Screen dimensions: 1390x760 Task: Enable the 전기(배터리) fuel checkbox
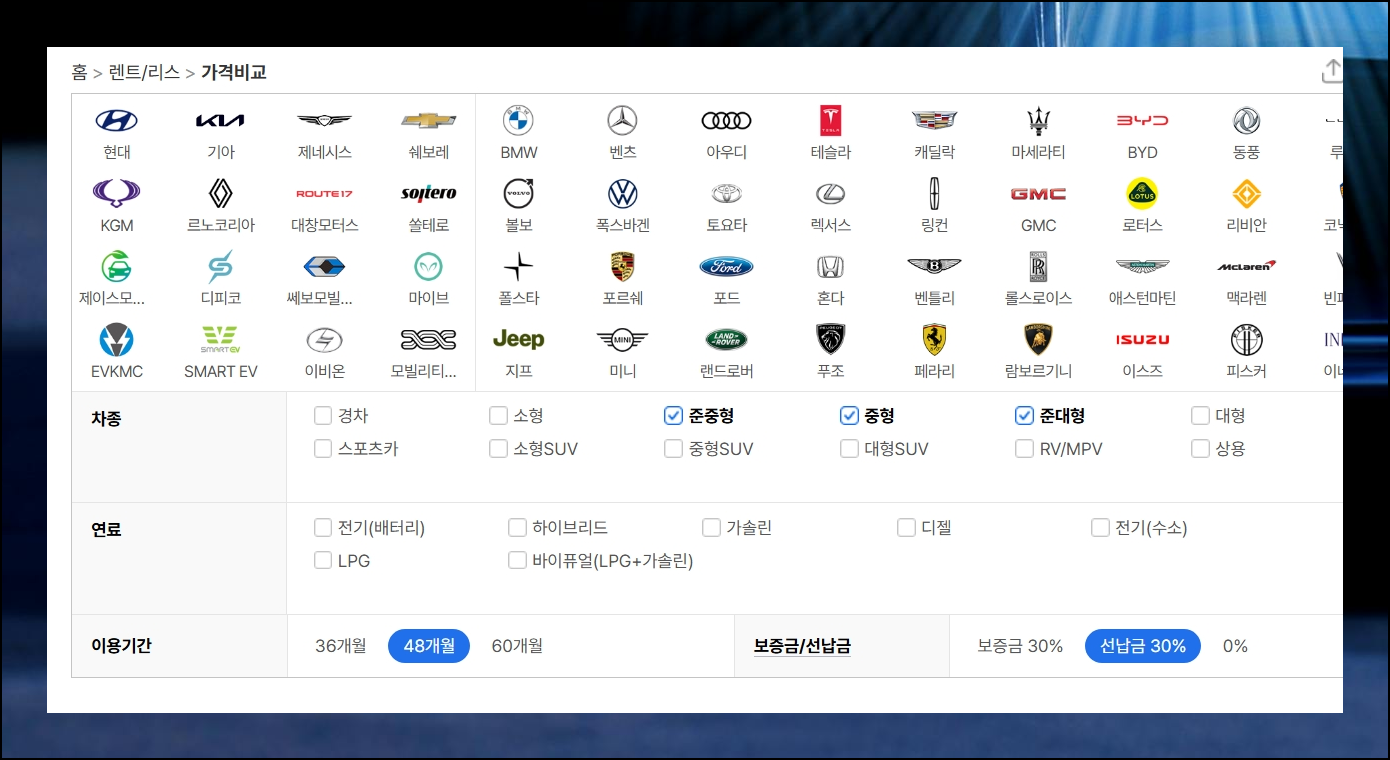point(322,528)
